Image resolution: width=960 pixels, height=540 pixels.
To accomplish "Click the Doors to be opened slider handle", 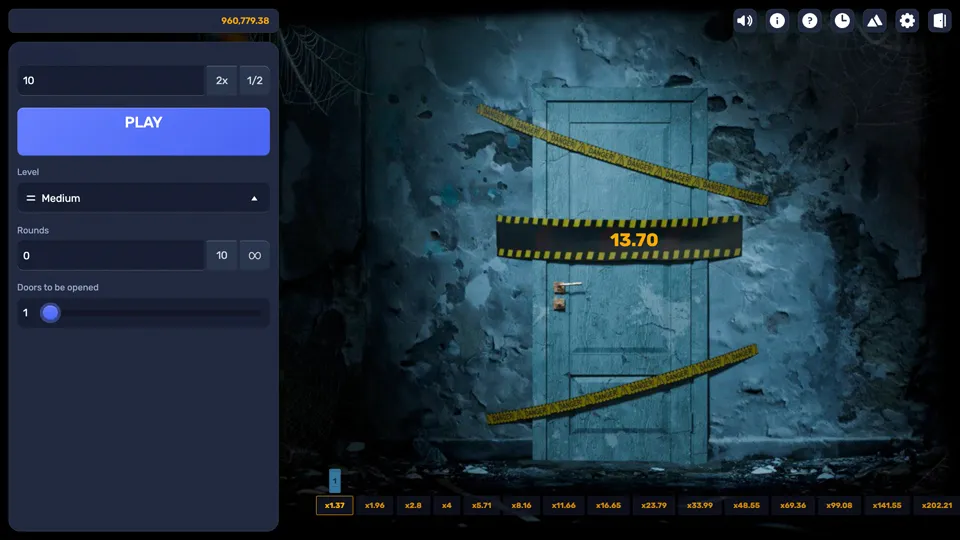I will pyautogui.click(x=50, y=313).
